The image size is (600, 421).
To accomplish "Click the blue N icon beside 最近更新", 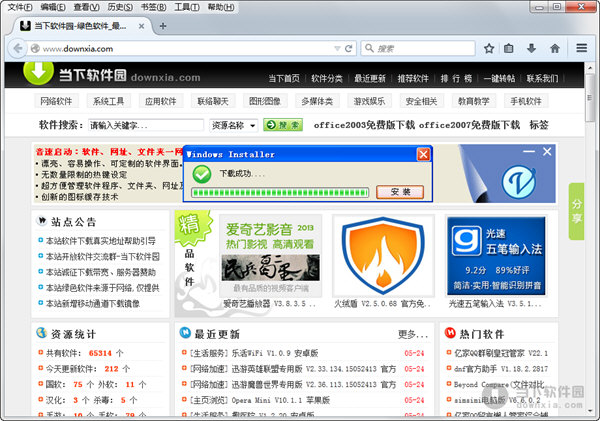I will click(185, 333).
